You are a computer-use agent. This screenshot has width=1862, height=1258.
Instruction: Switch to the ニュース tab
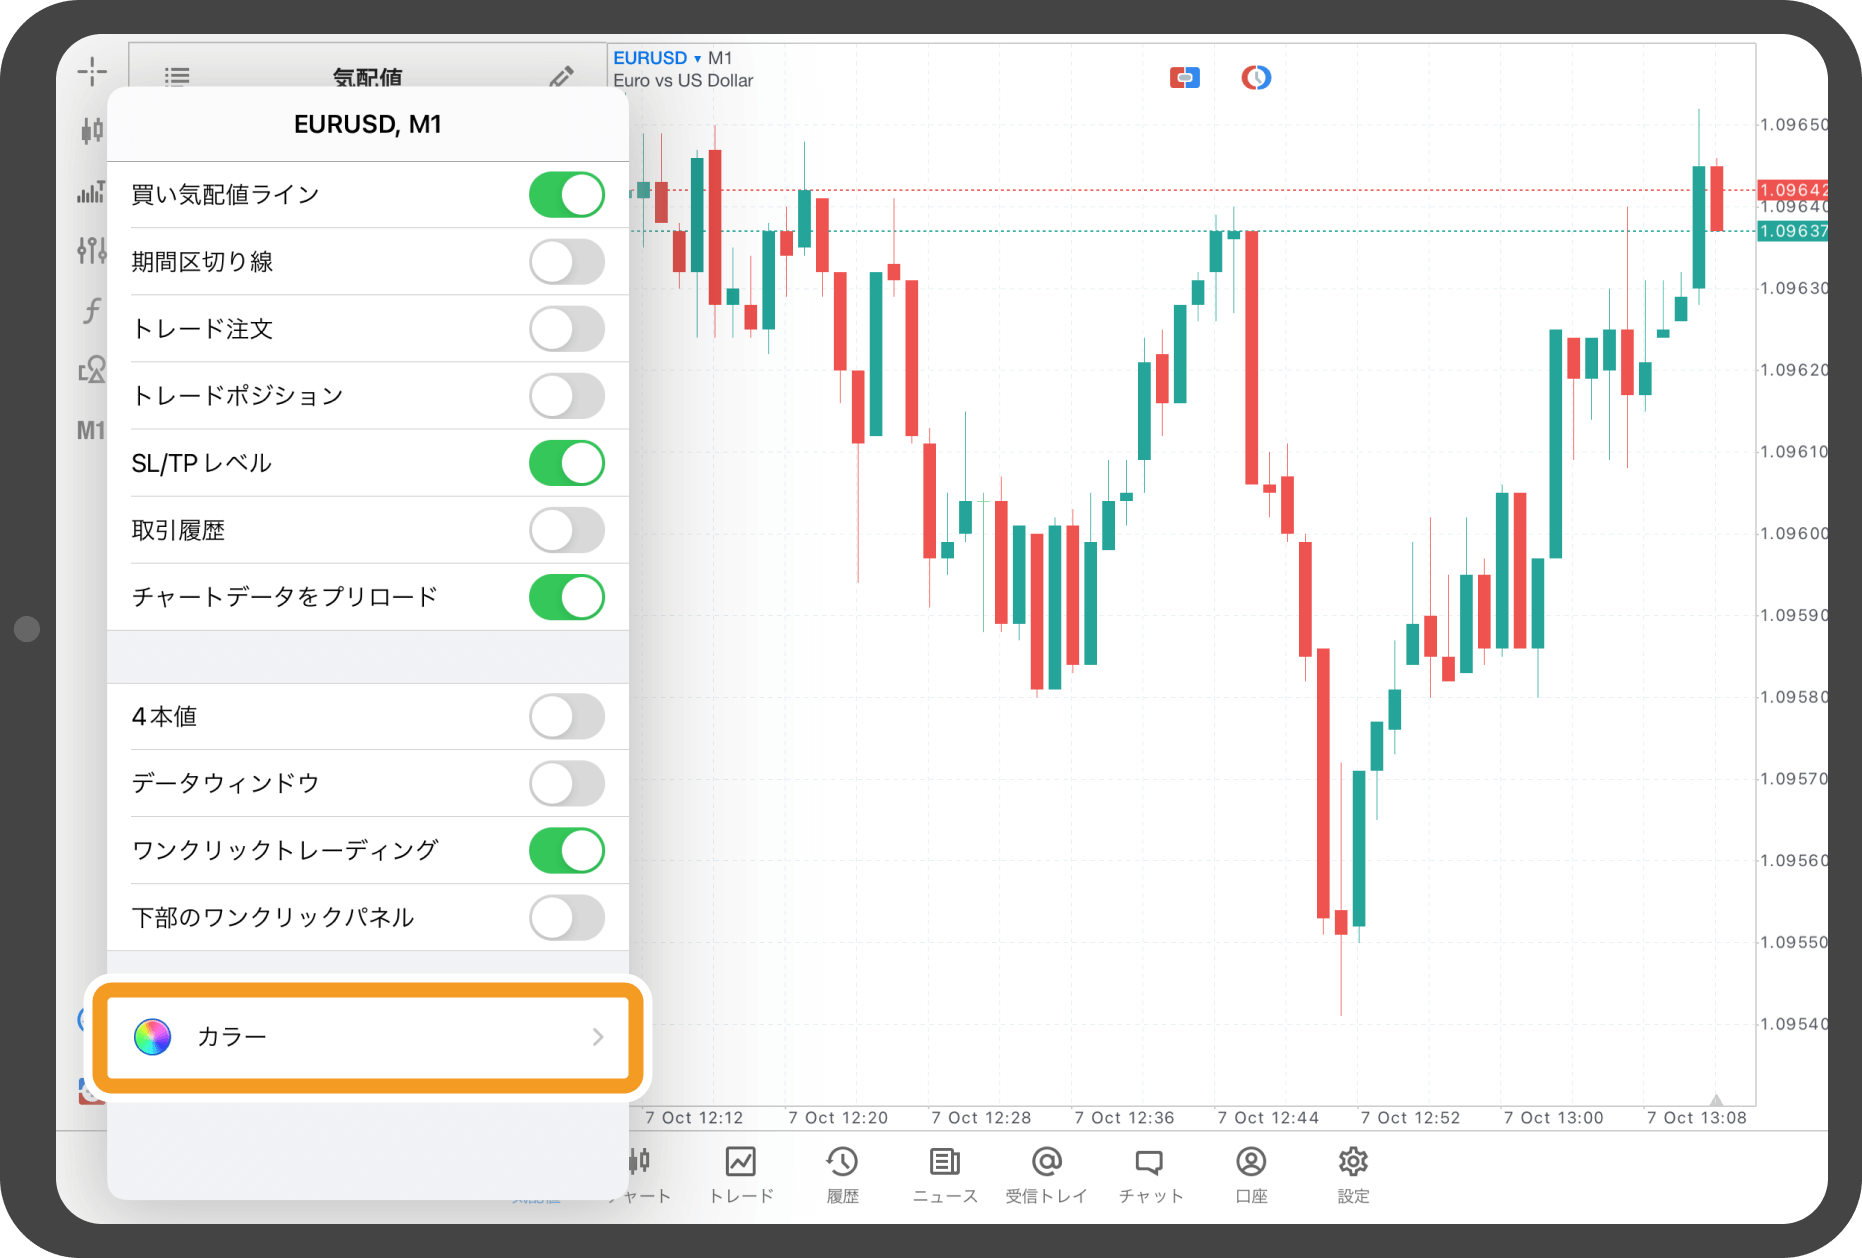pyautogui.click(x=944, y=1173)
